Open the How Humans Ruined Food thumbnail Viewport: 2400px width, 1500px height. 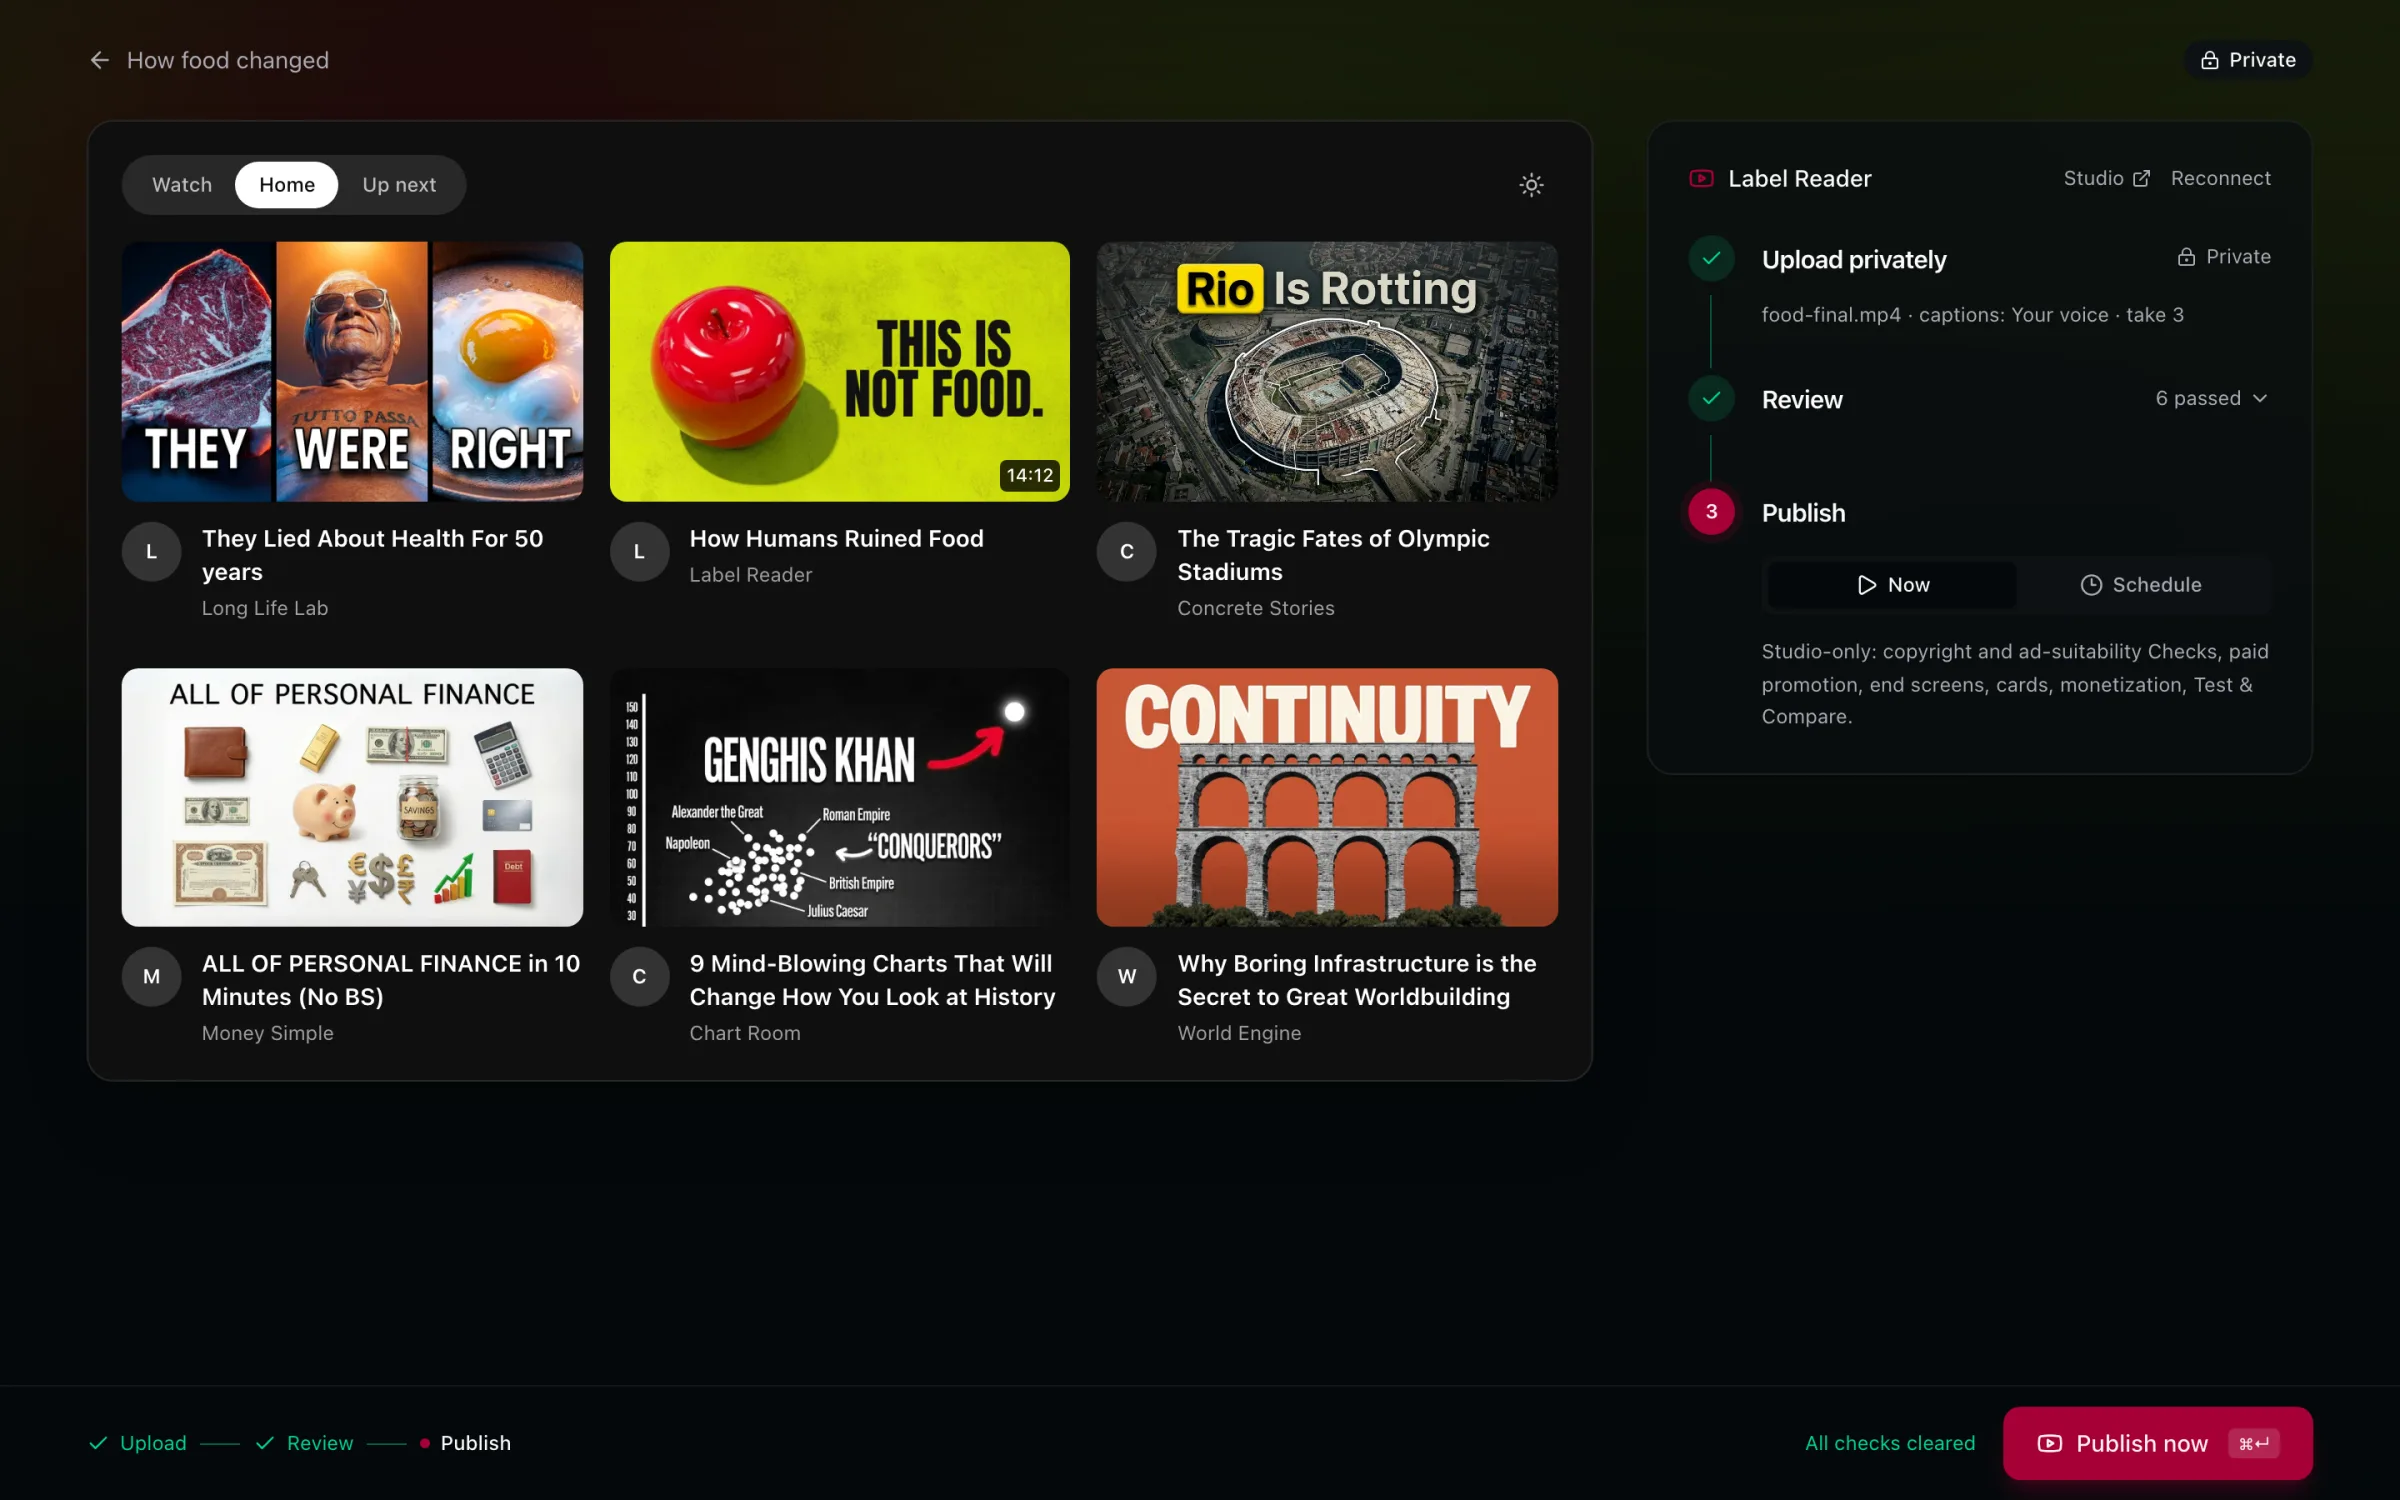pyautogui.click(x=839, y=371)
